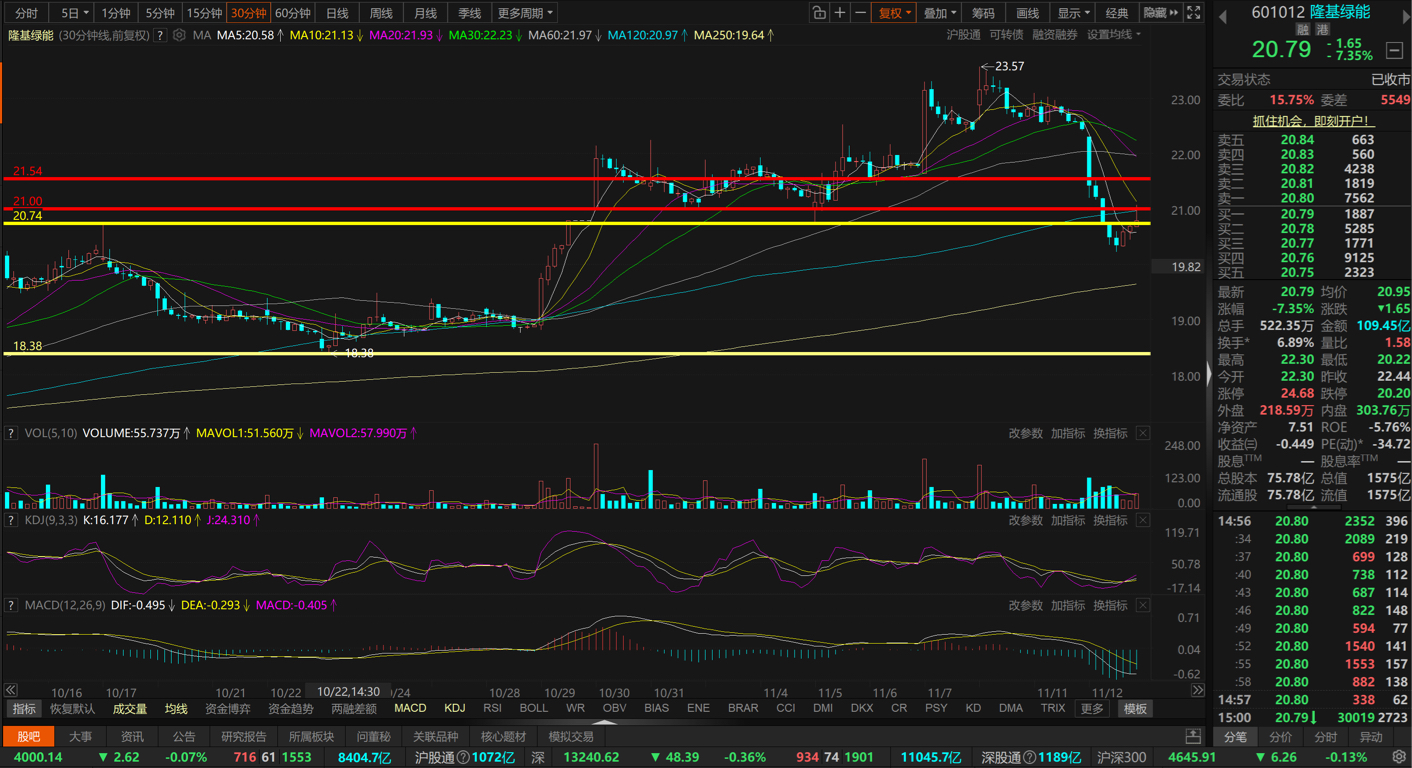Open help for MACD indicator
This screenshot has height=768, width=1412.
(x=11, y=605)
